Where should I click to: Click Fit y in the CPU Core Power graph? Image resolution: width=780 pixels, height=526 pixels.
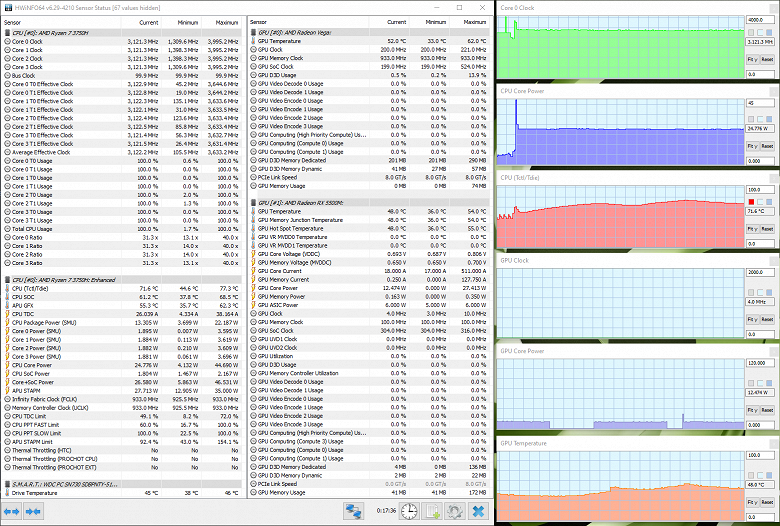tap(752, 146)
